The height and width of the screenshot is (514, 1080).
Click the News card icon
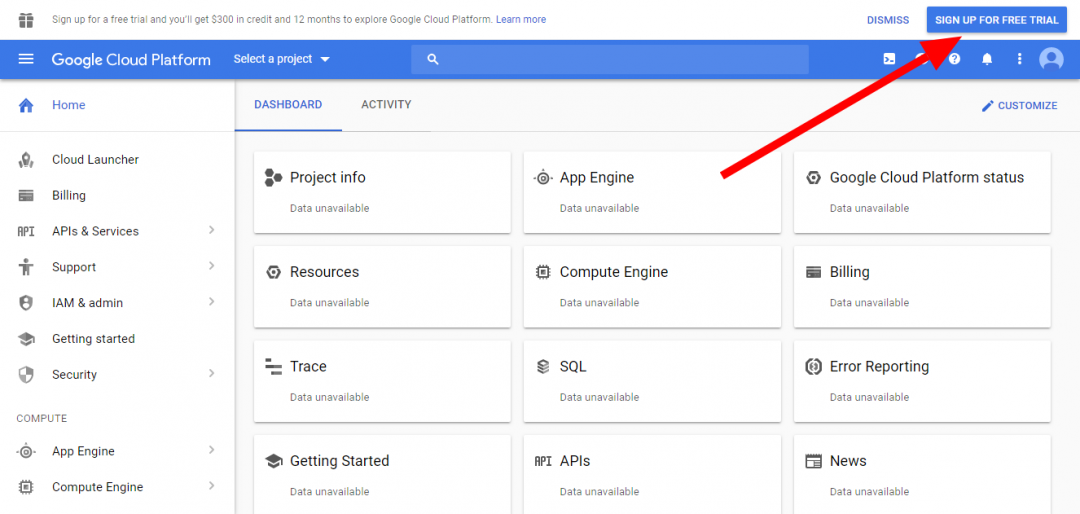tap(813, 461)
